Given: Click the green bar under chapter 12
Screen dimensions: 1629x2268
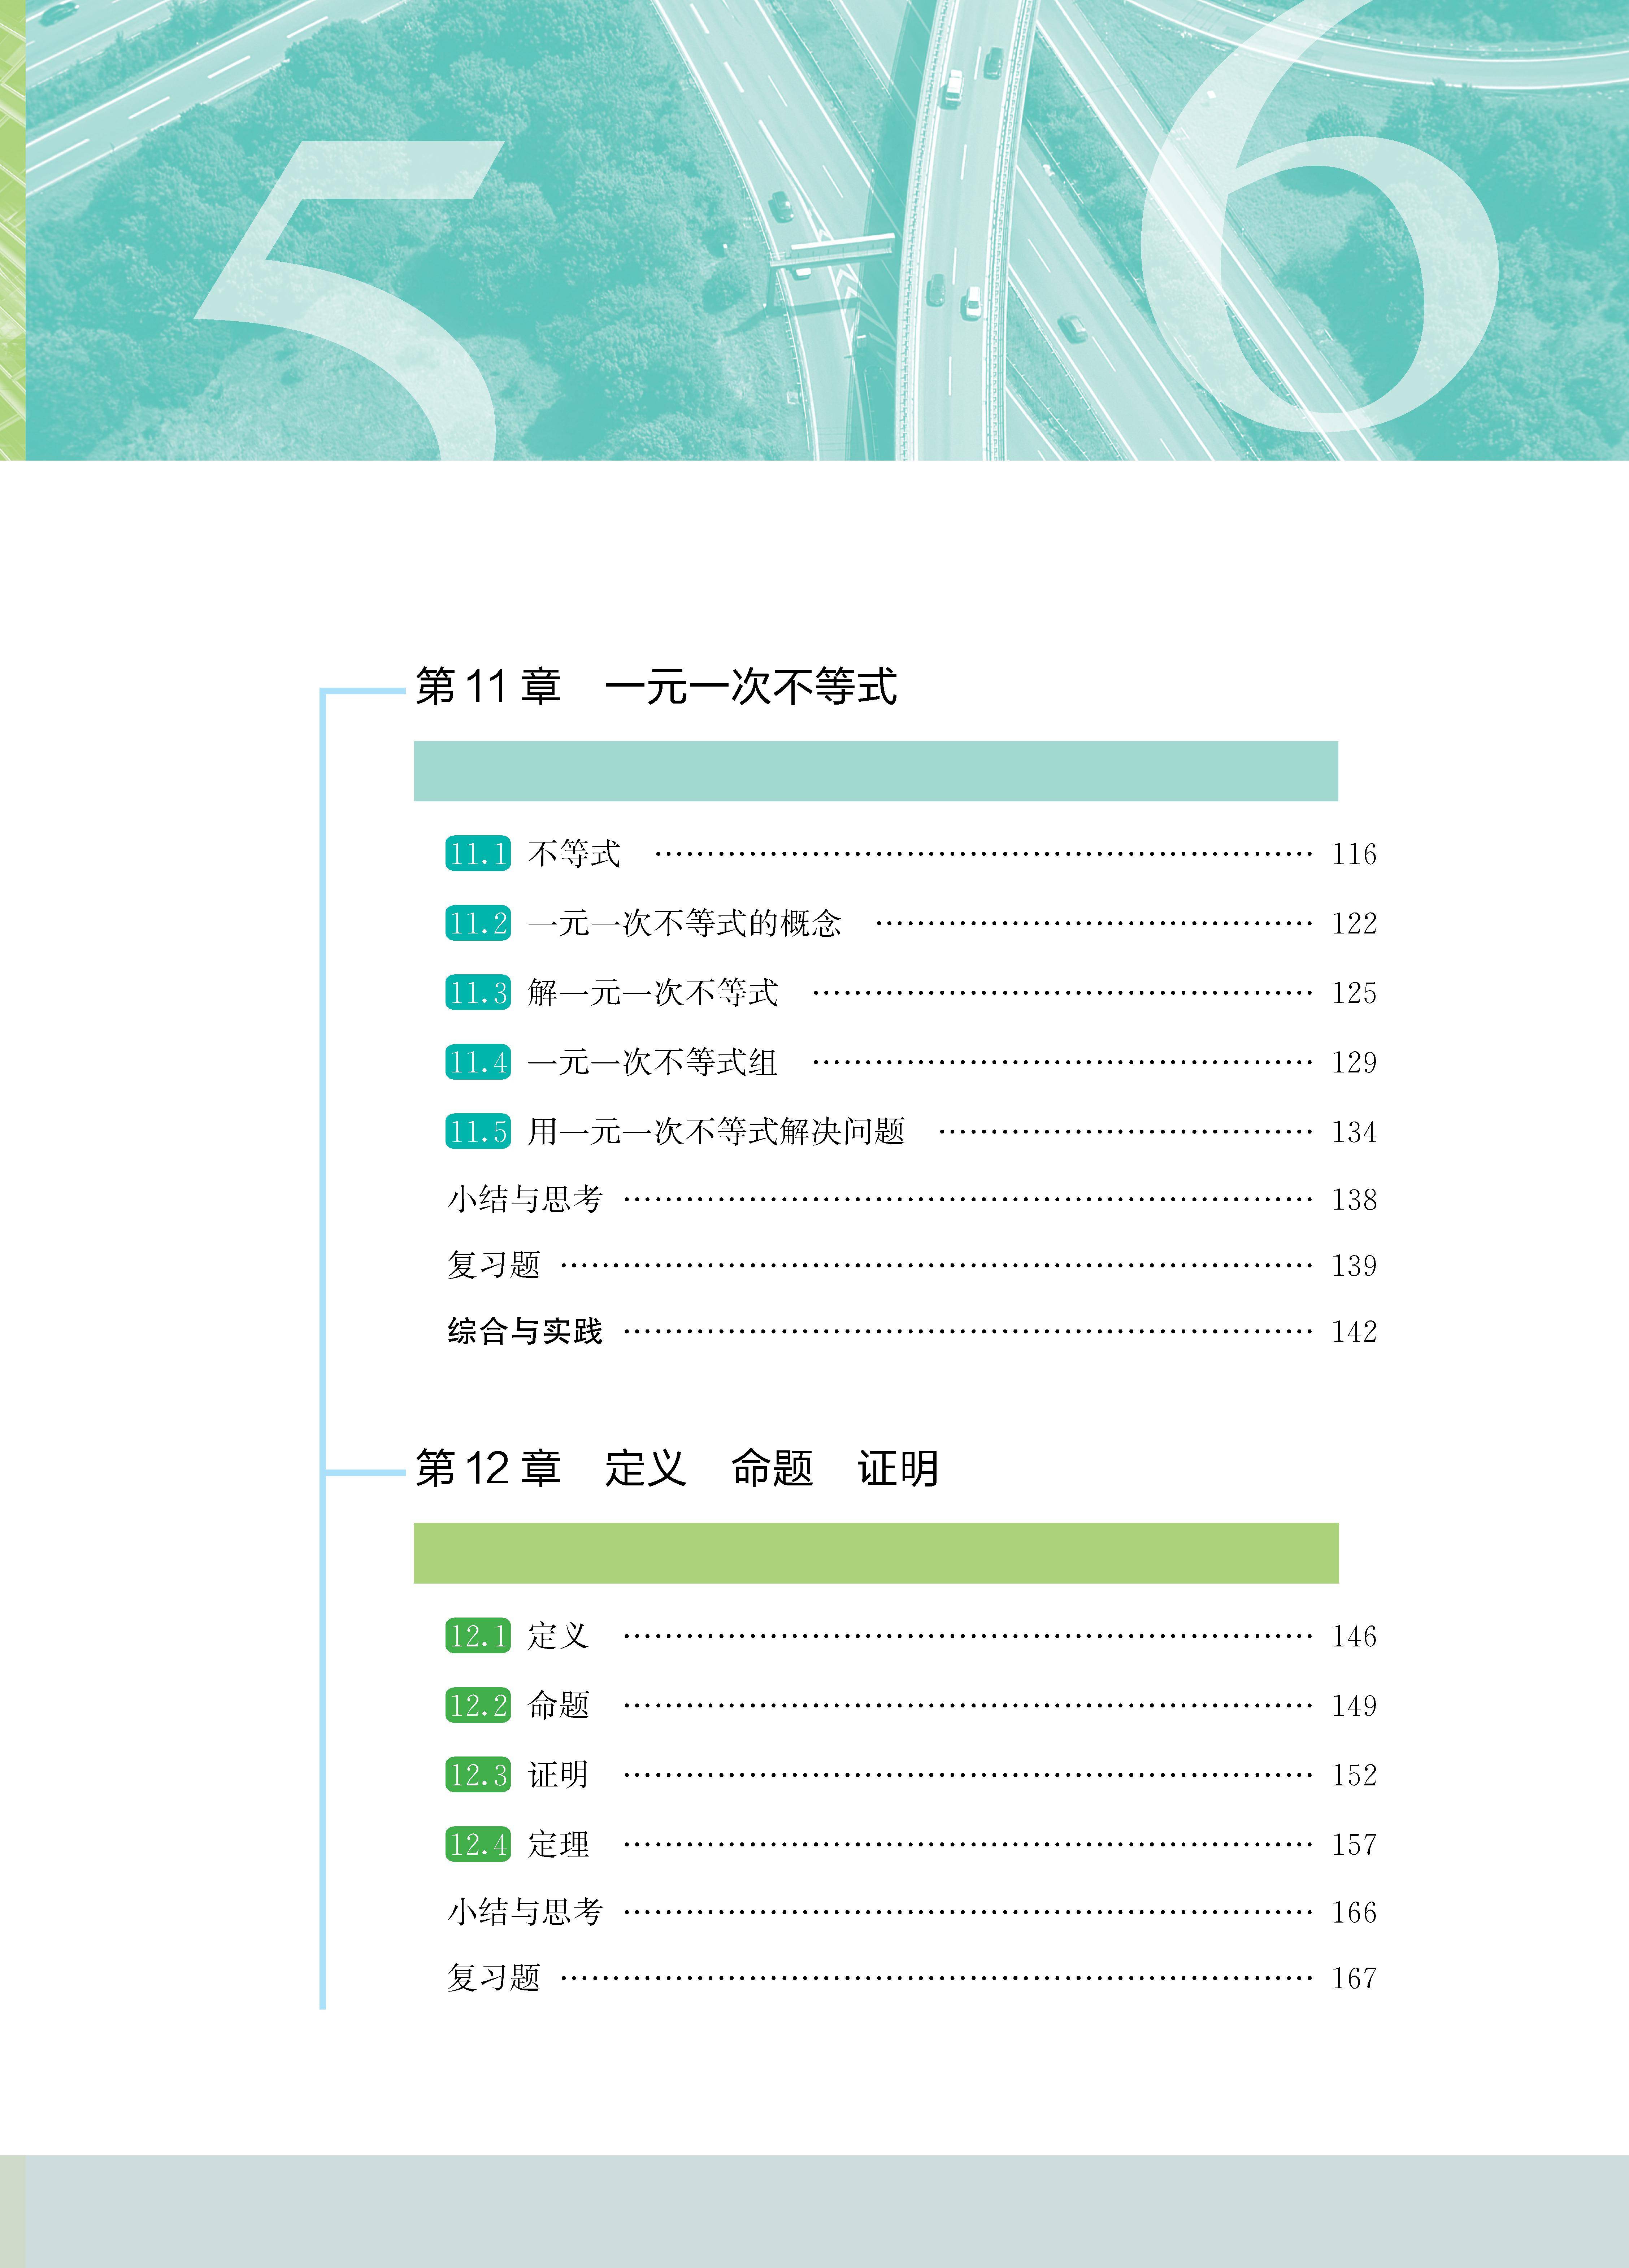Looking at the screenshot, I should [x=875, y=1553].
